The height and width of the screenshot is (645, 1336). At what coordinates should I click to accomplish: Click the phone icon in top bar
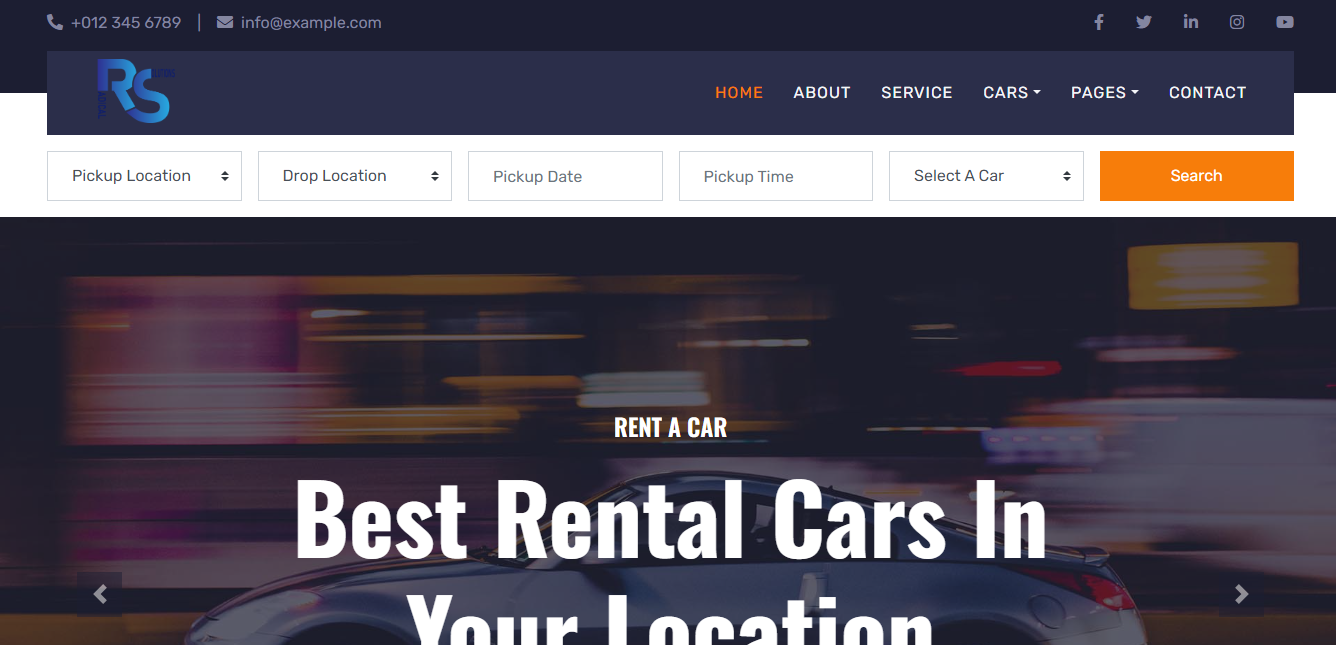55,22
